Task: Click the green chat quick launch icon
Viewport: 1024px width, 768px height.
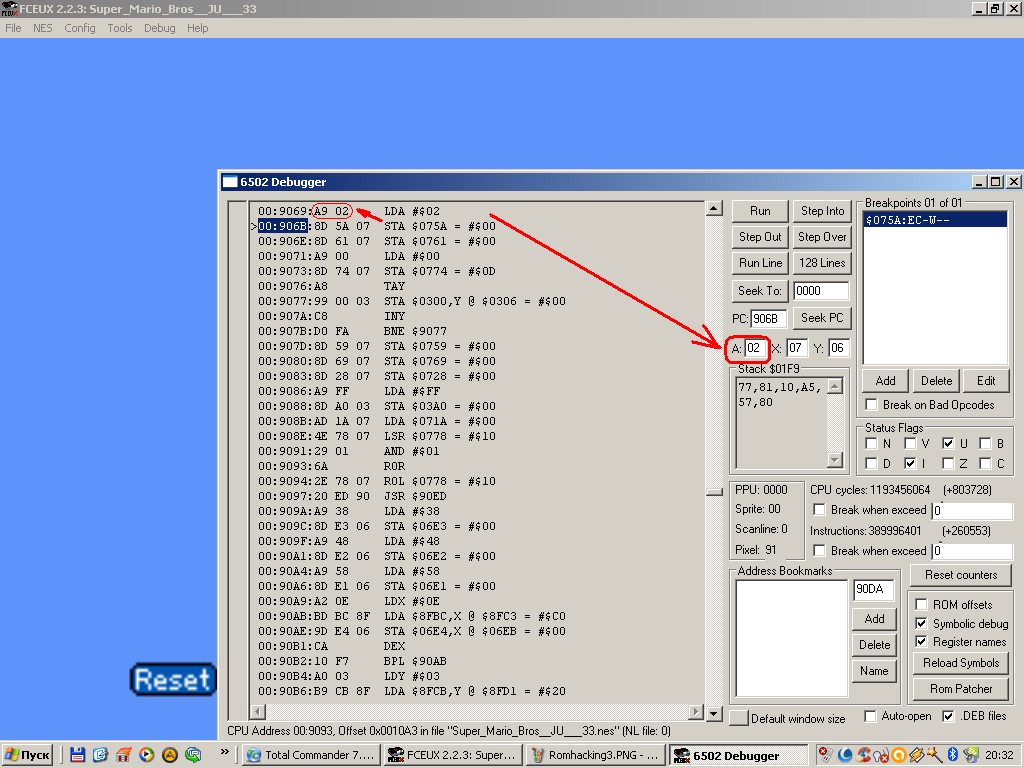Action: (193, 755)
